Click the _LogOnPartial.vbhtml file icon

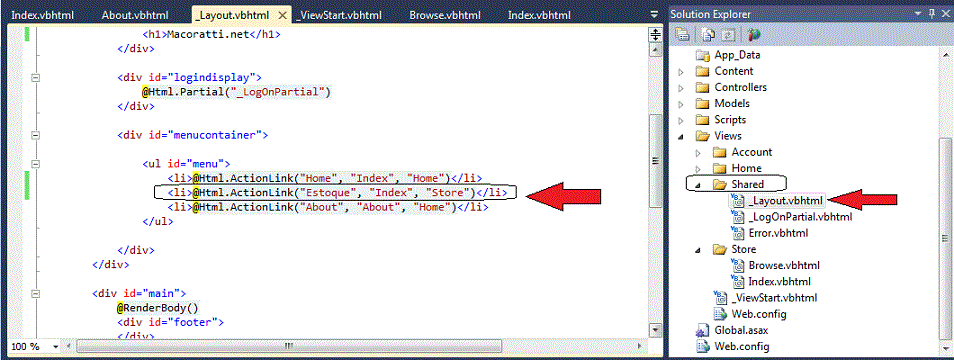[x=737, y=216]
